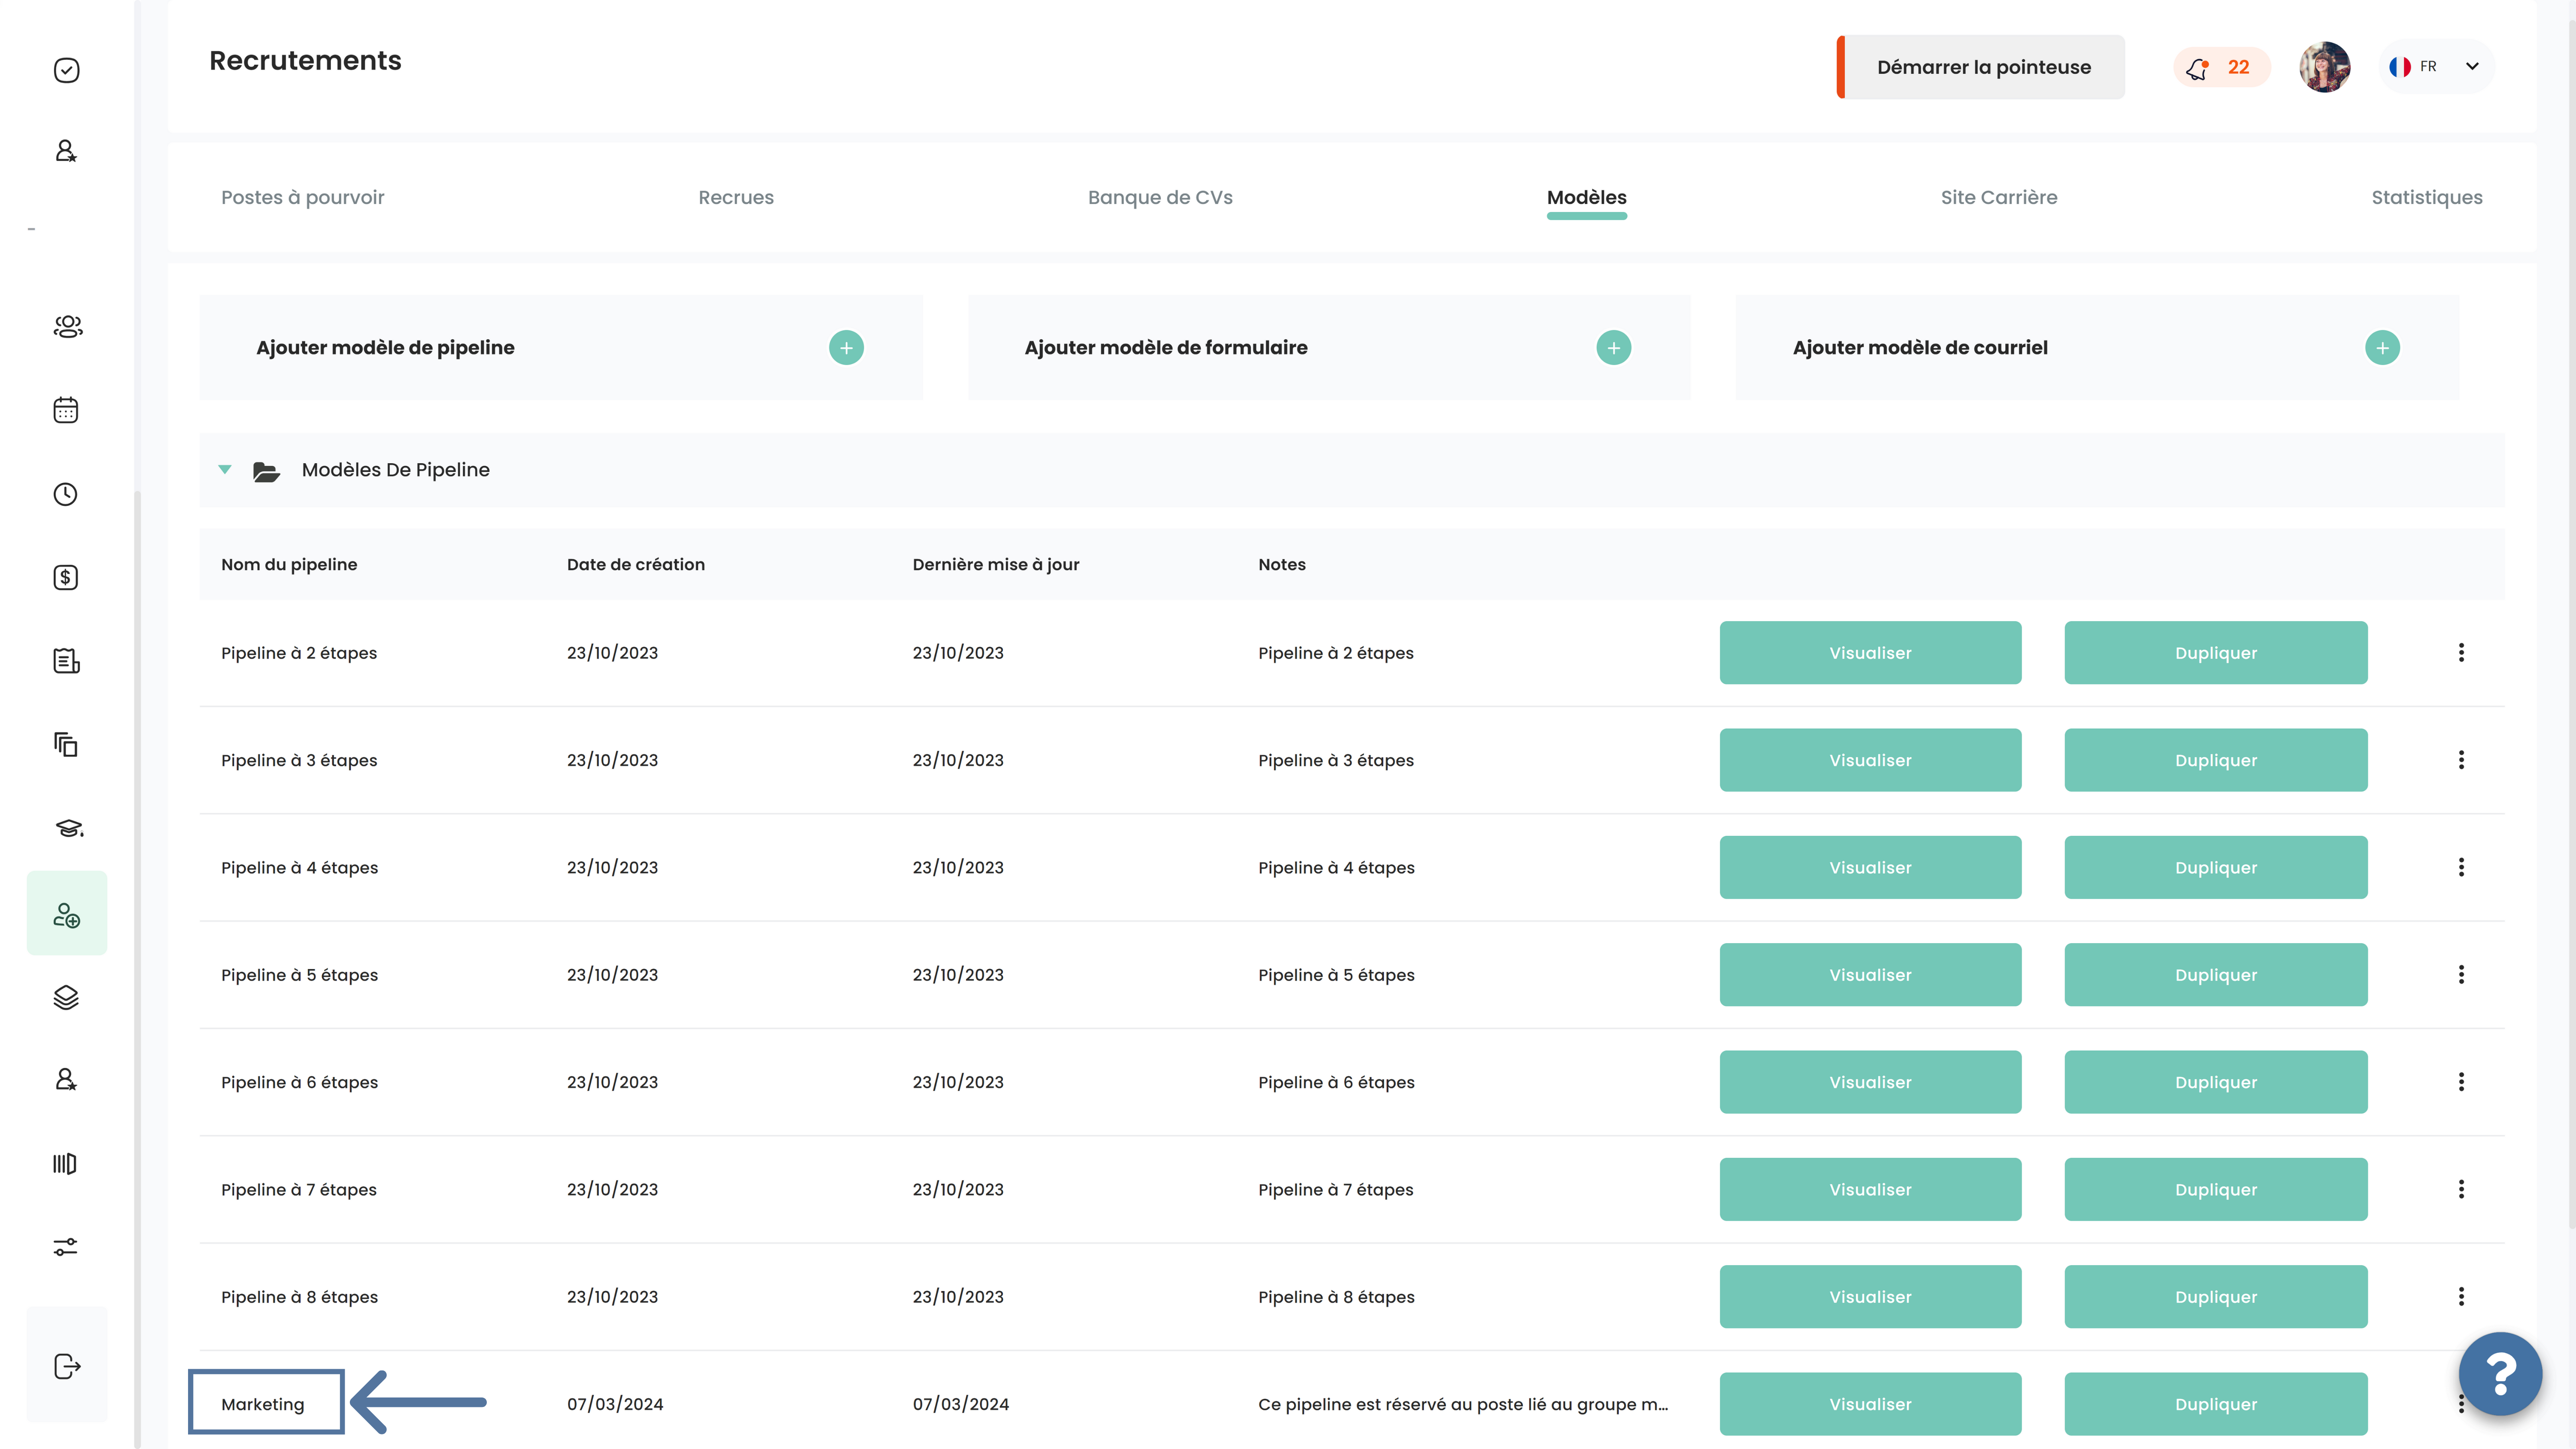
Task: Open the user profile star icon at sidebar top
Action: point(66,151)
